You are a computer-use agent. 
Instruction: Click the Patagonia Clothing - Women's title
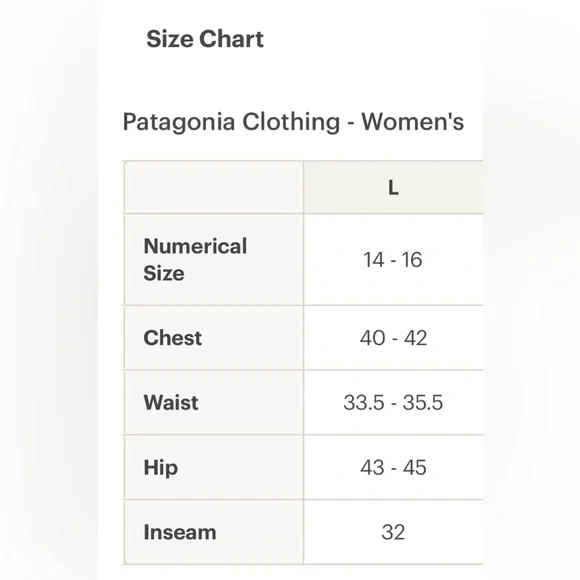pos(293,122)
